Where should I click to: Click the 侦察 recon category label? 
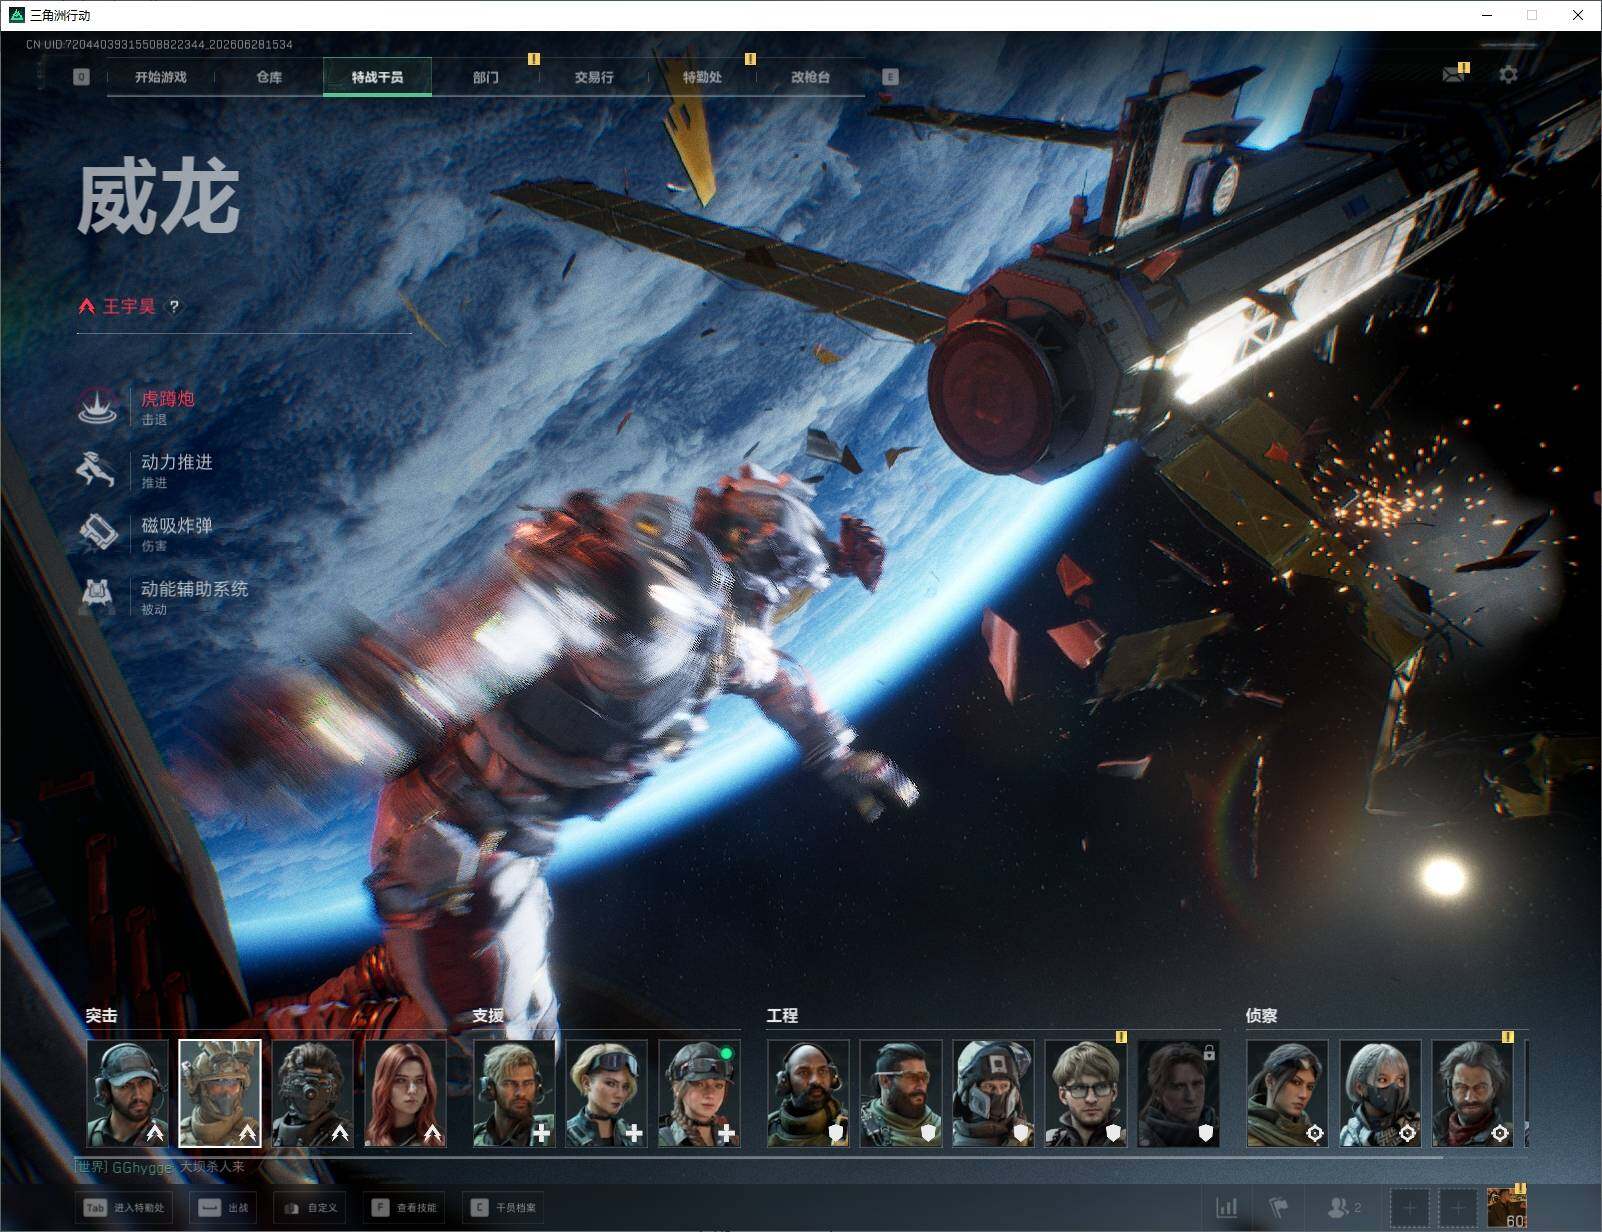[1261, 1015]
